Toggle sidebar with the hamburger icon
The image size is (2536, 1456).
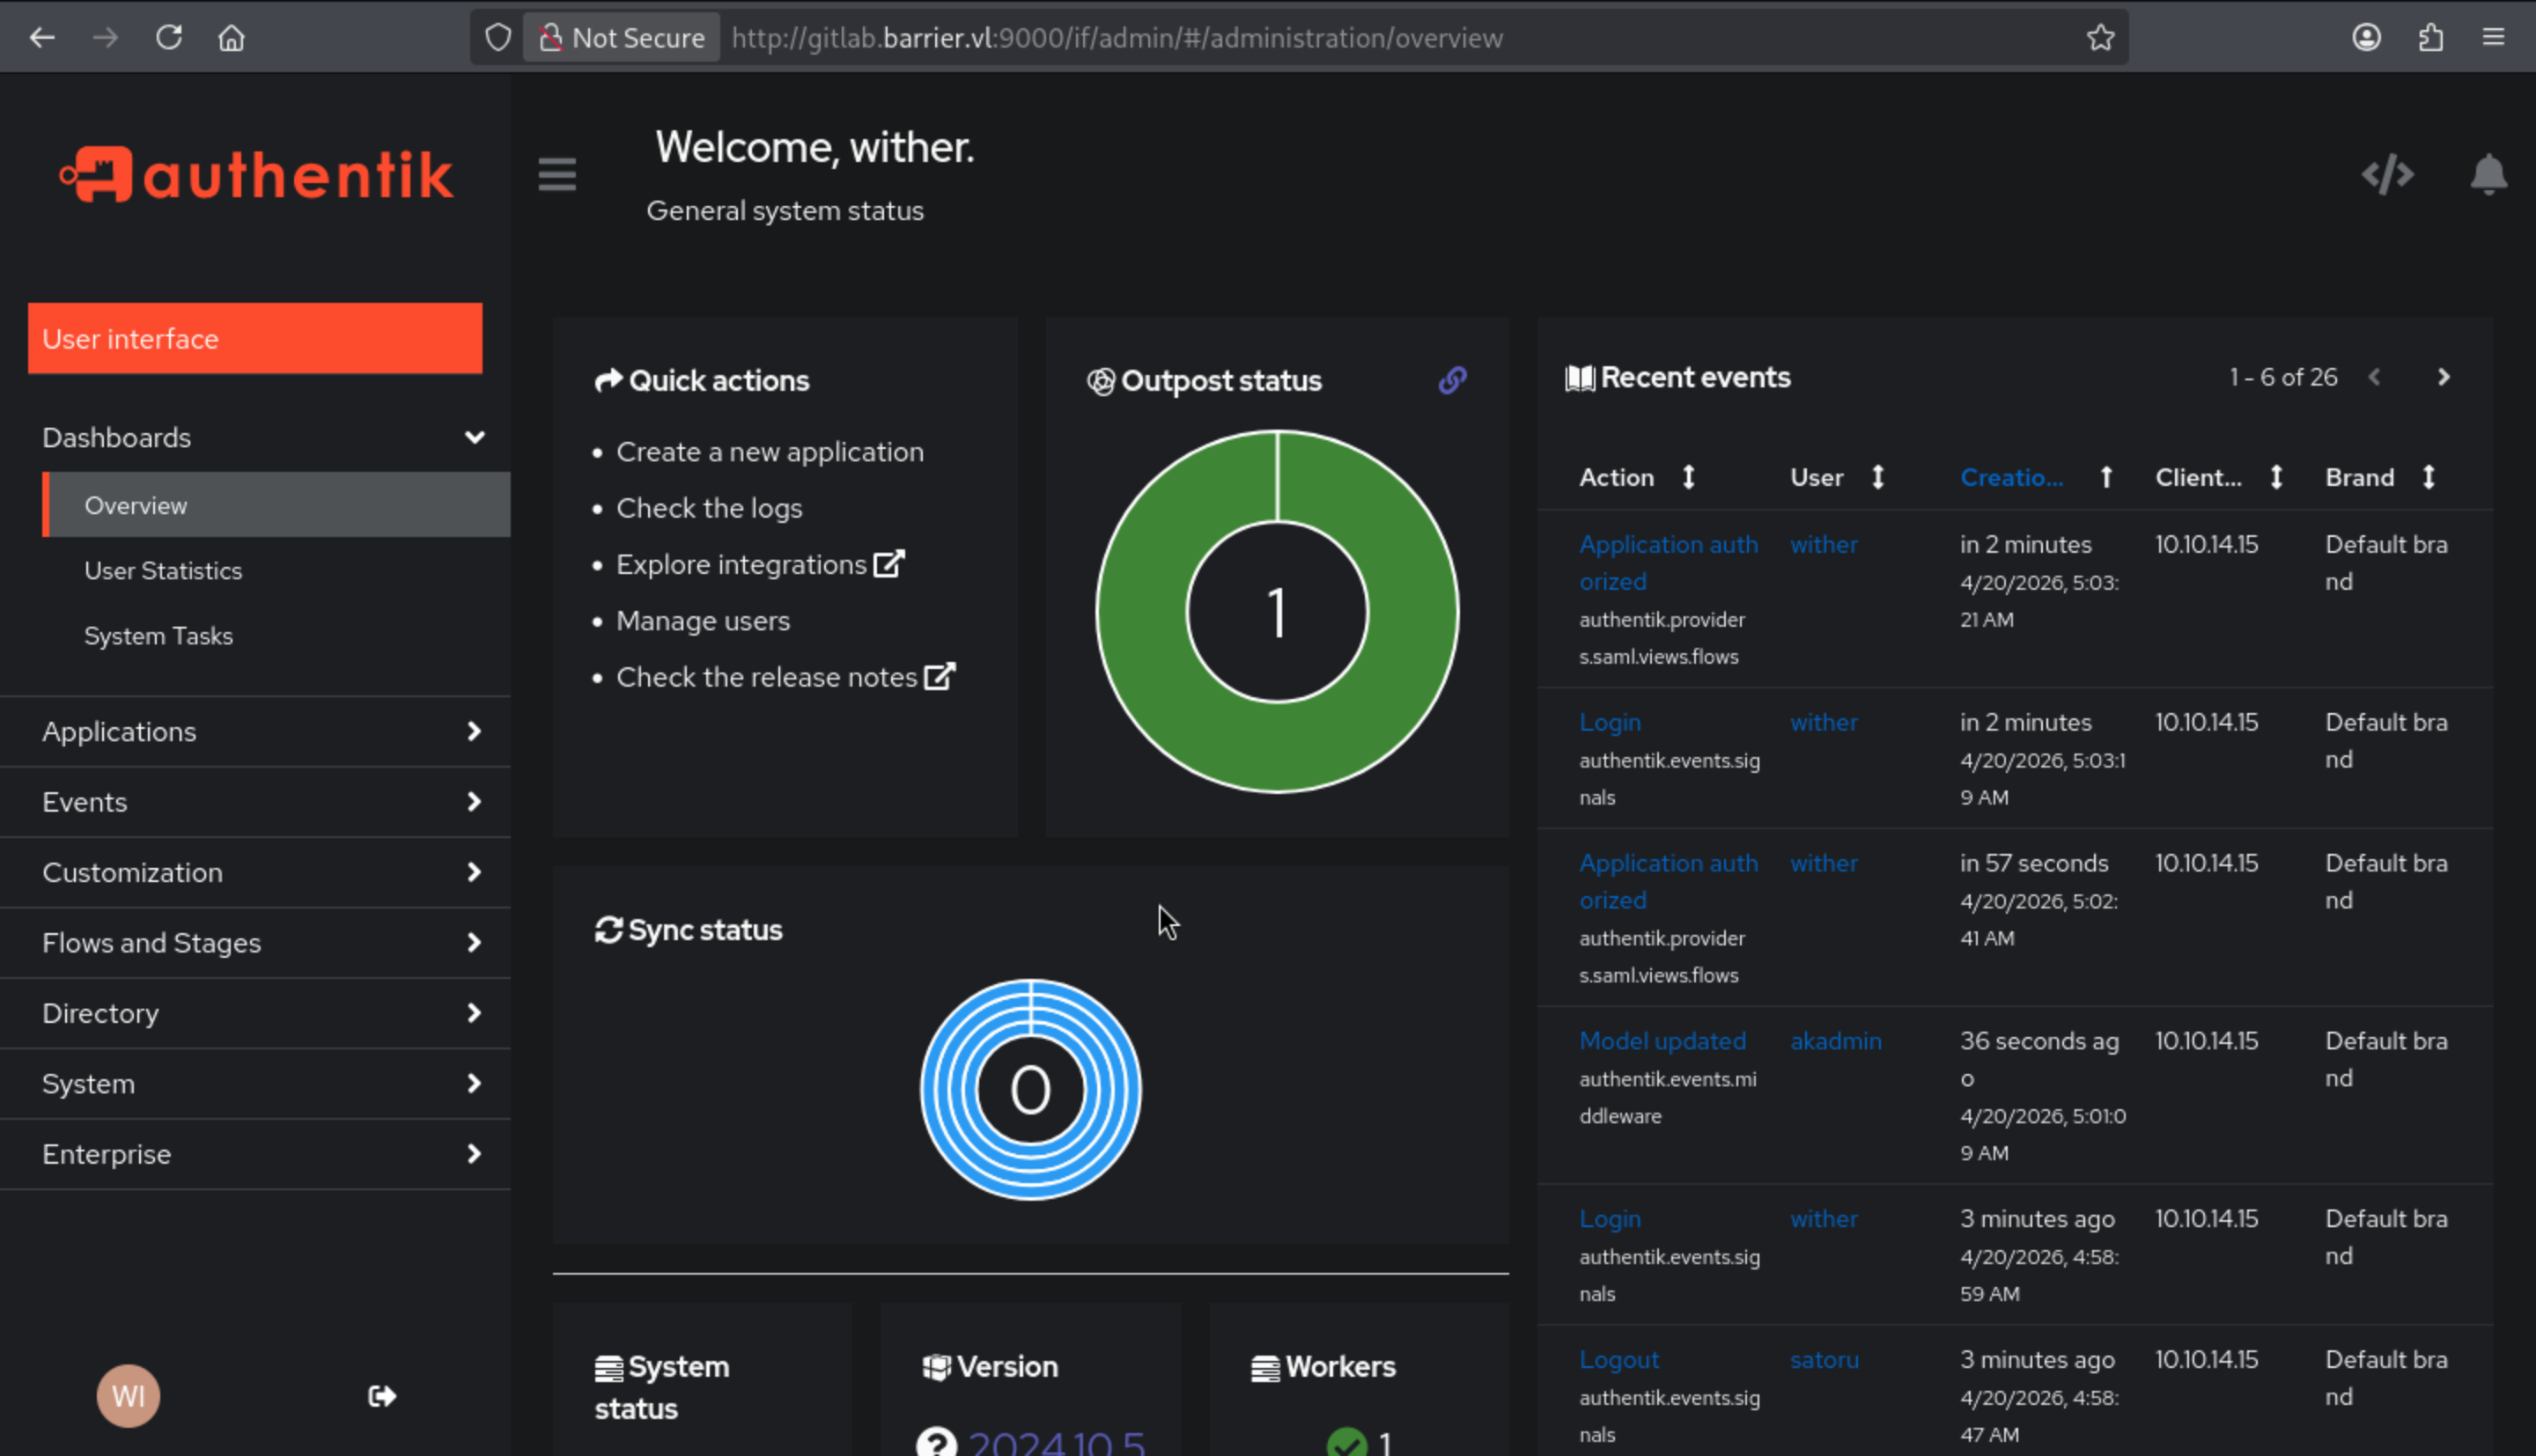tap(557, 175)
